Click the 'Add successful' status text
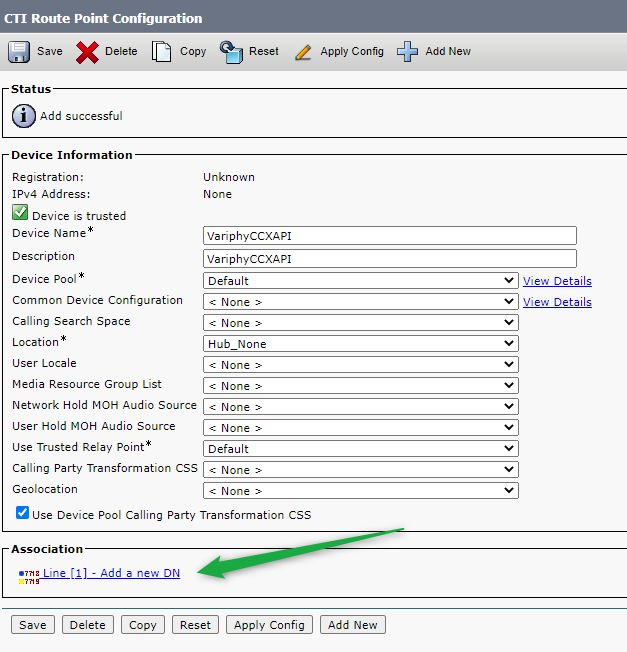 [x=81, y=116]
